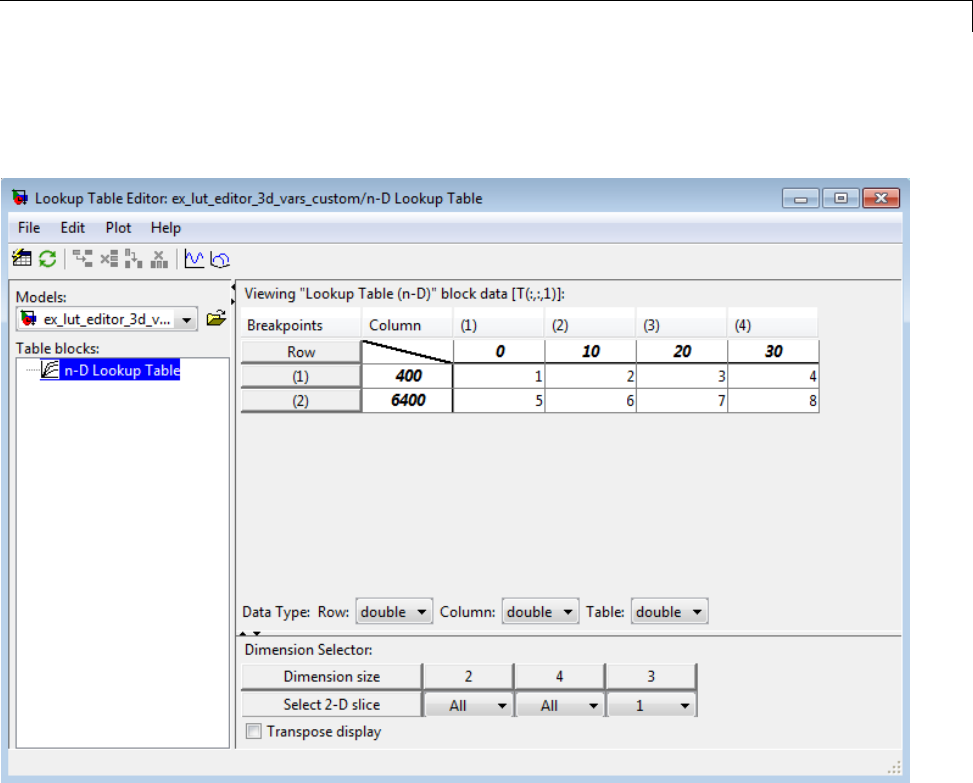Click the Dimension size label cell
This screenshot has height=783, width=973.
(x=331, y=676)
